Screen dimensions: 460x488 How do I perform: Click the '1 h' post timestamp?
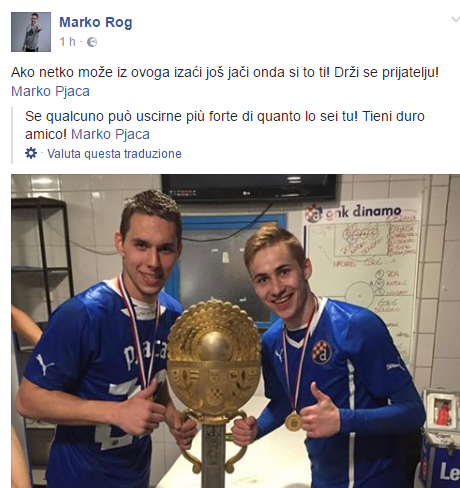[67, 42]
